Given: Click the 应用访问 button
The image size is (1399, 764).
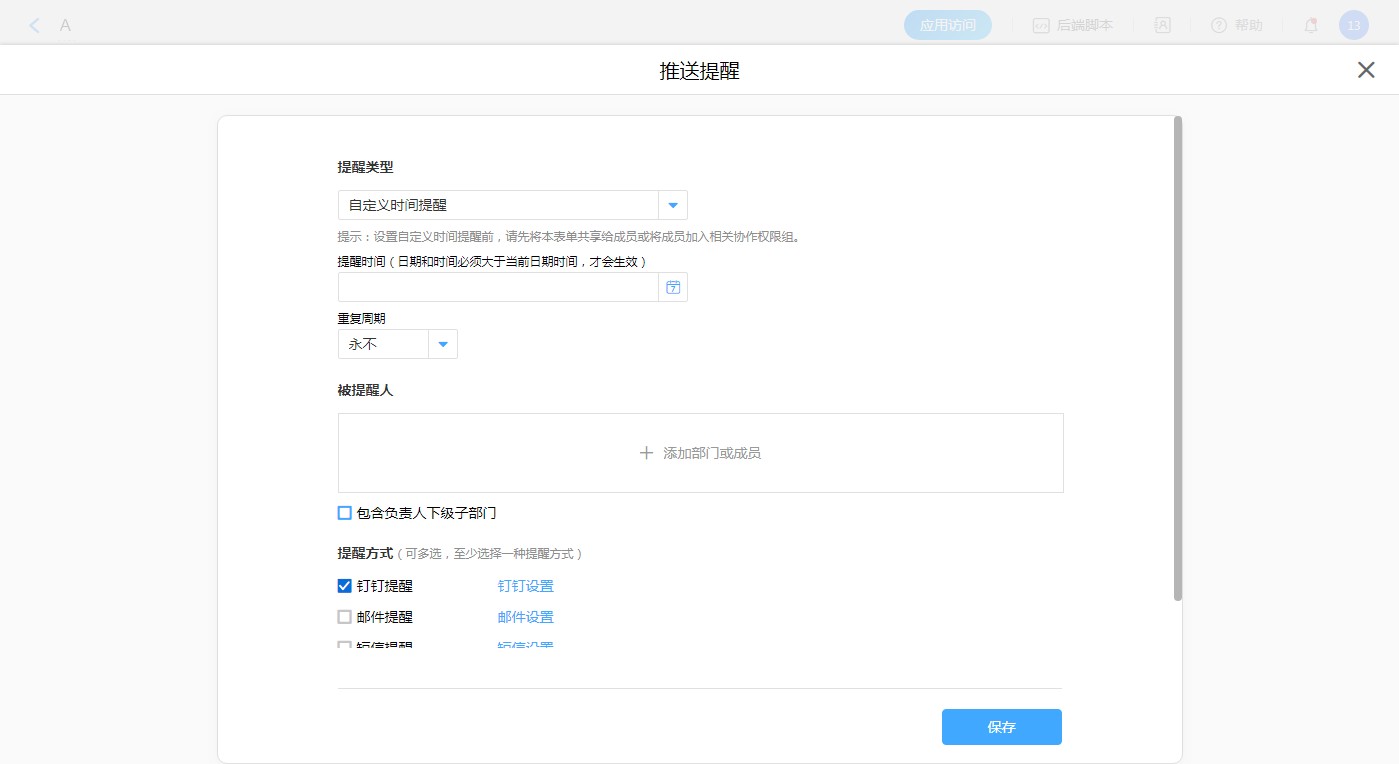Looking at the screenshot, I should click(x=947, y=26).
